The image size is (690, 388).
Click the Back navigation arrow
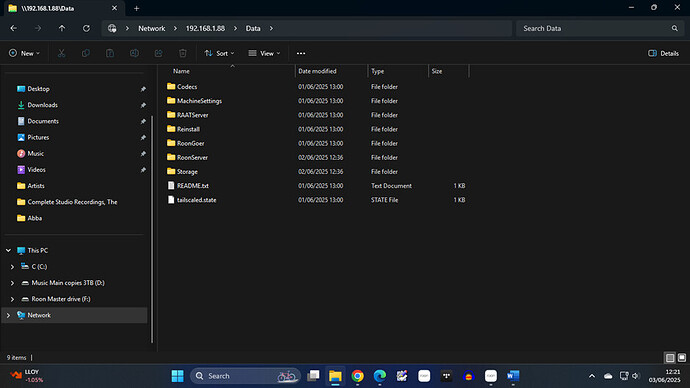coord(14,28)
